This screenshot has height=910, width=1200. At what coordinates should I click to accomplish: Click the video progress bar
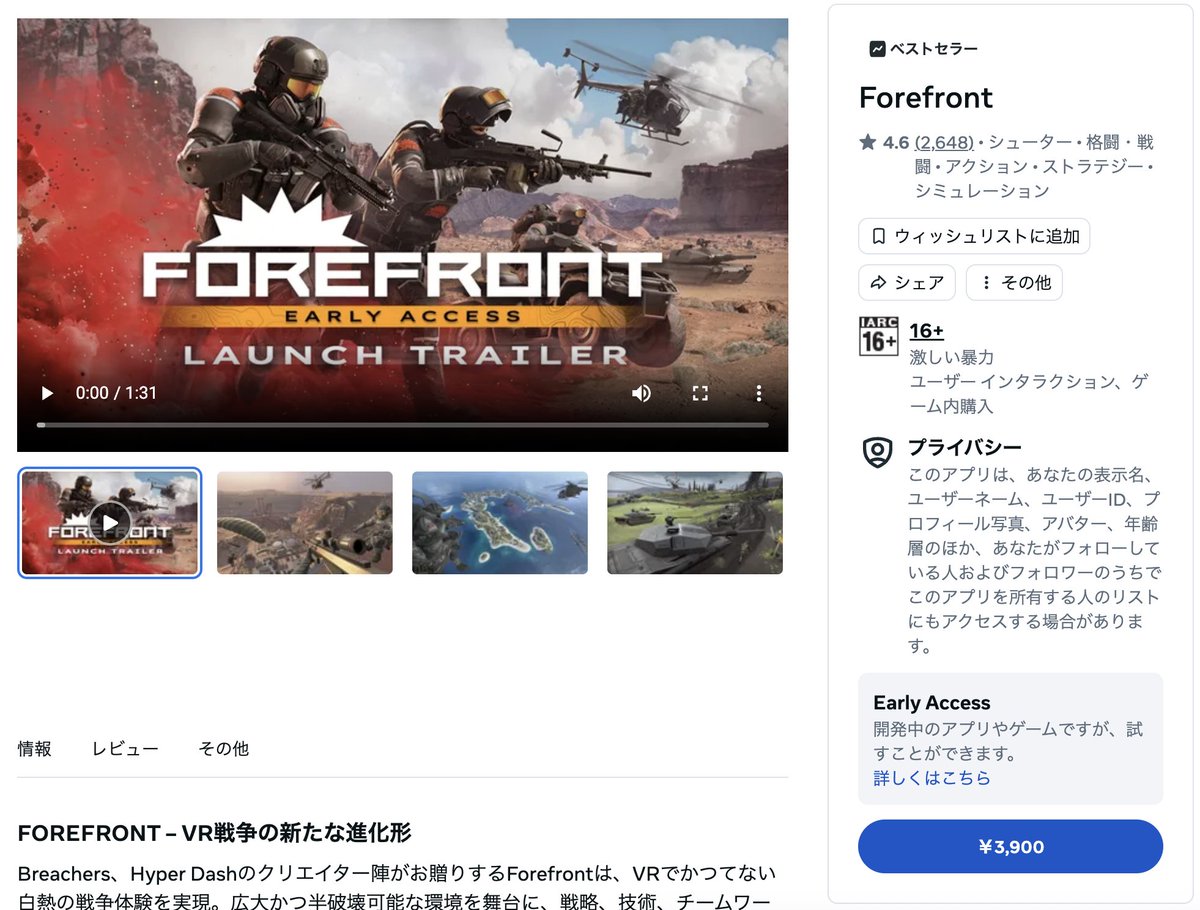(403, 425)
